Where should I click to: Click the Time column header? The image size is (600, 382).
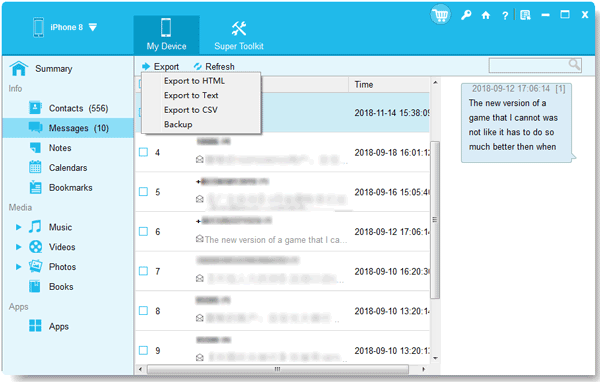tap(389, 85)
